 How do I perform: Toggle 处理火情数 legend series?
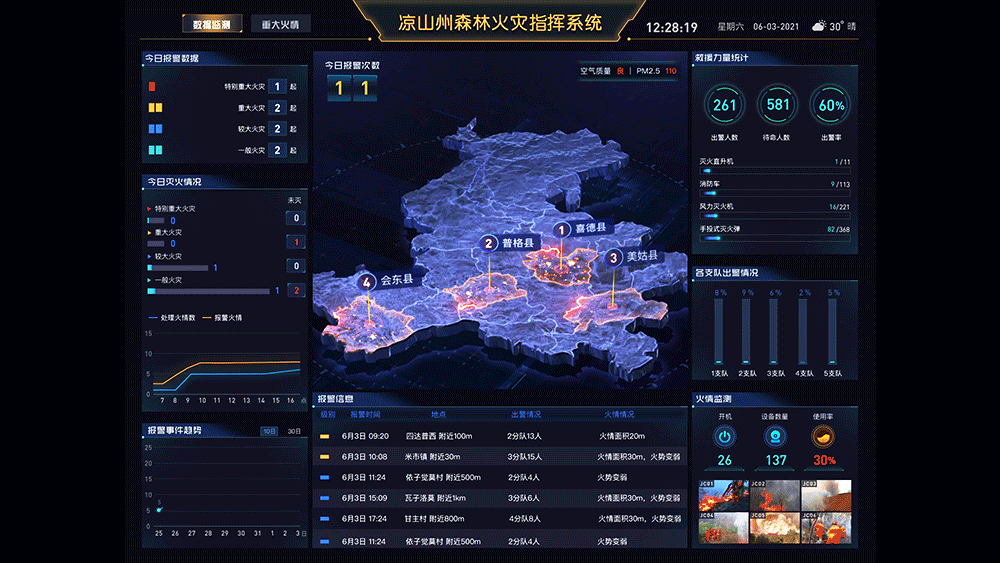(172, 318)
